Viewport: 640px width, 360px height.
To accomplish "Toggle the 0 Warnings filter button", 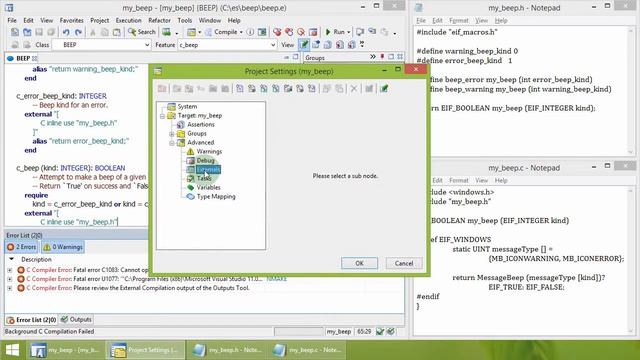I will click(x=63, y=247).
